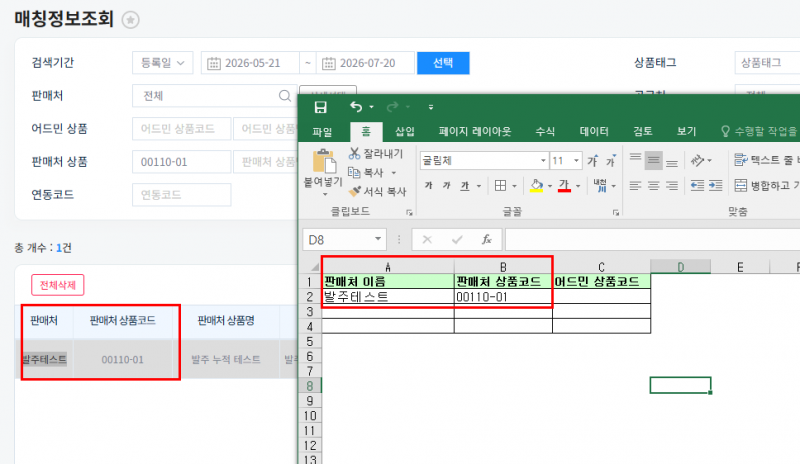Click the 판매처 search magnifier icon
Viewport: 800px width, 464px height.
click(x=285, y=95)
